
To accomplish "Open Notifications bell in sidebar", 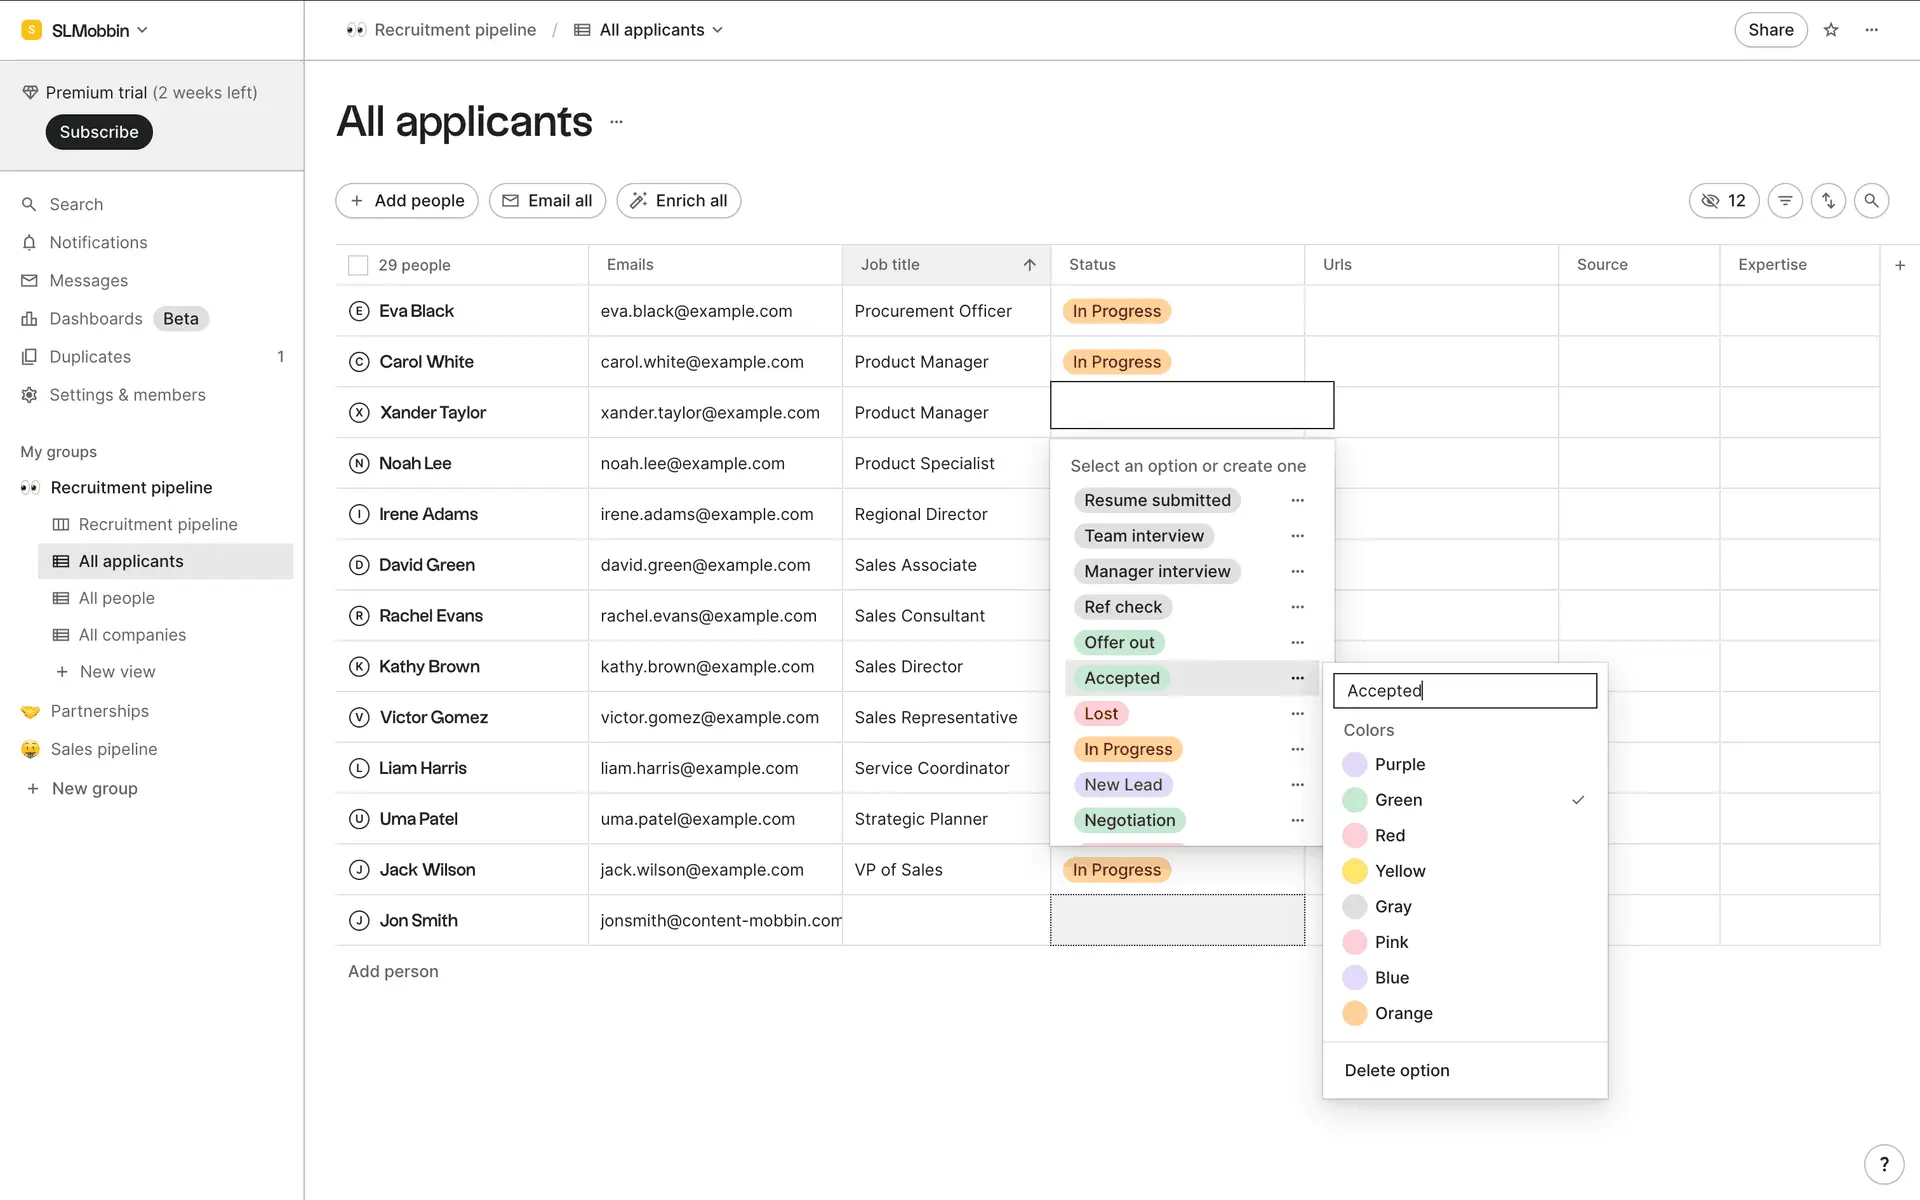I will (x=98, y=243).
